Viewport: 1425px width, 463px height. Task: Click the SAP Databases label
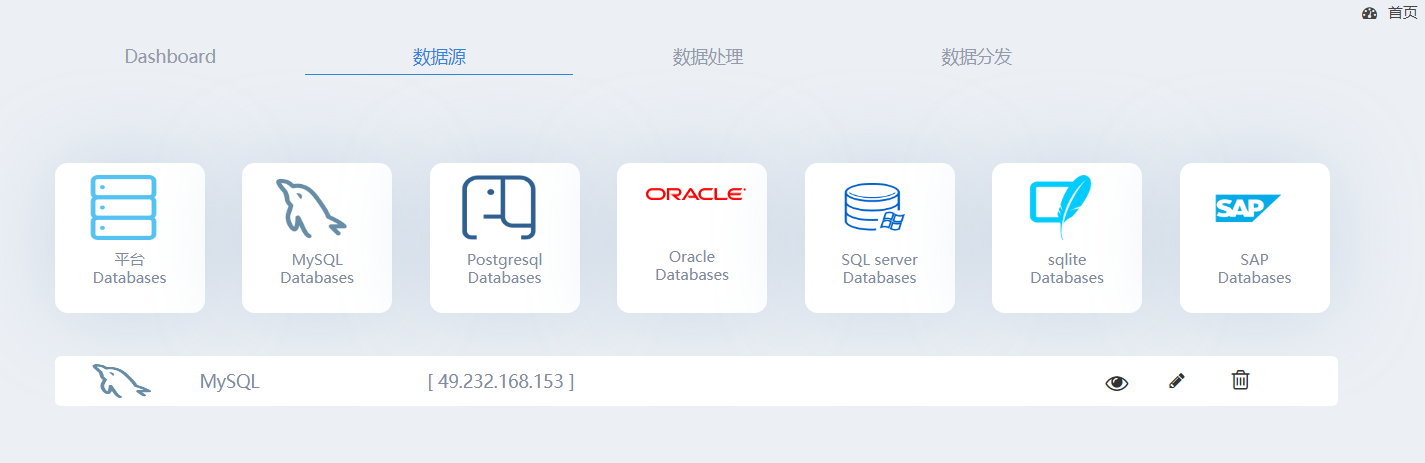(1255, 268)
